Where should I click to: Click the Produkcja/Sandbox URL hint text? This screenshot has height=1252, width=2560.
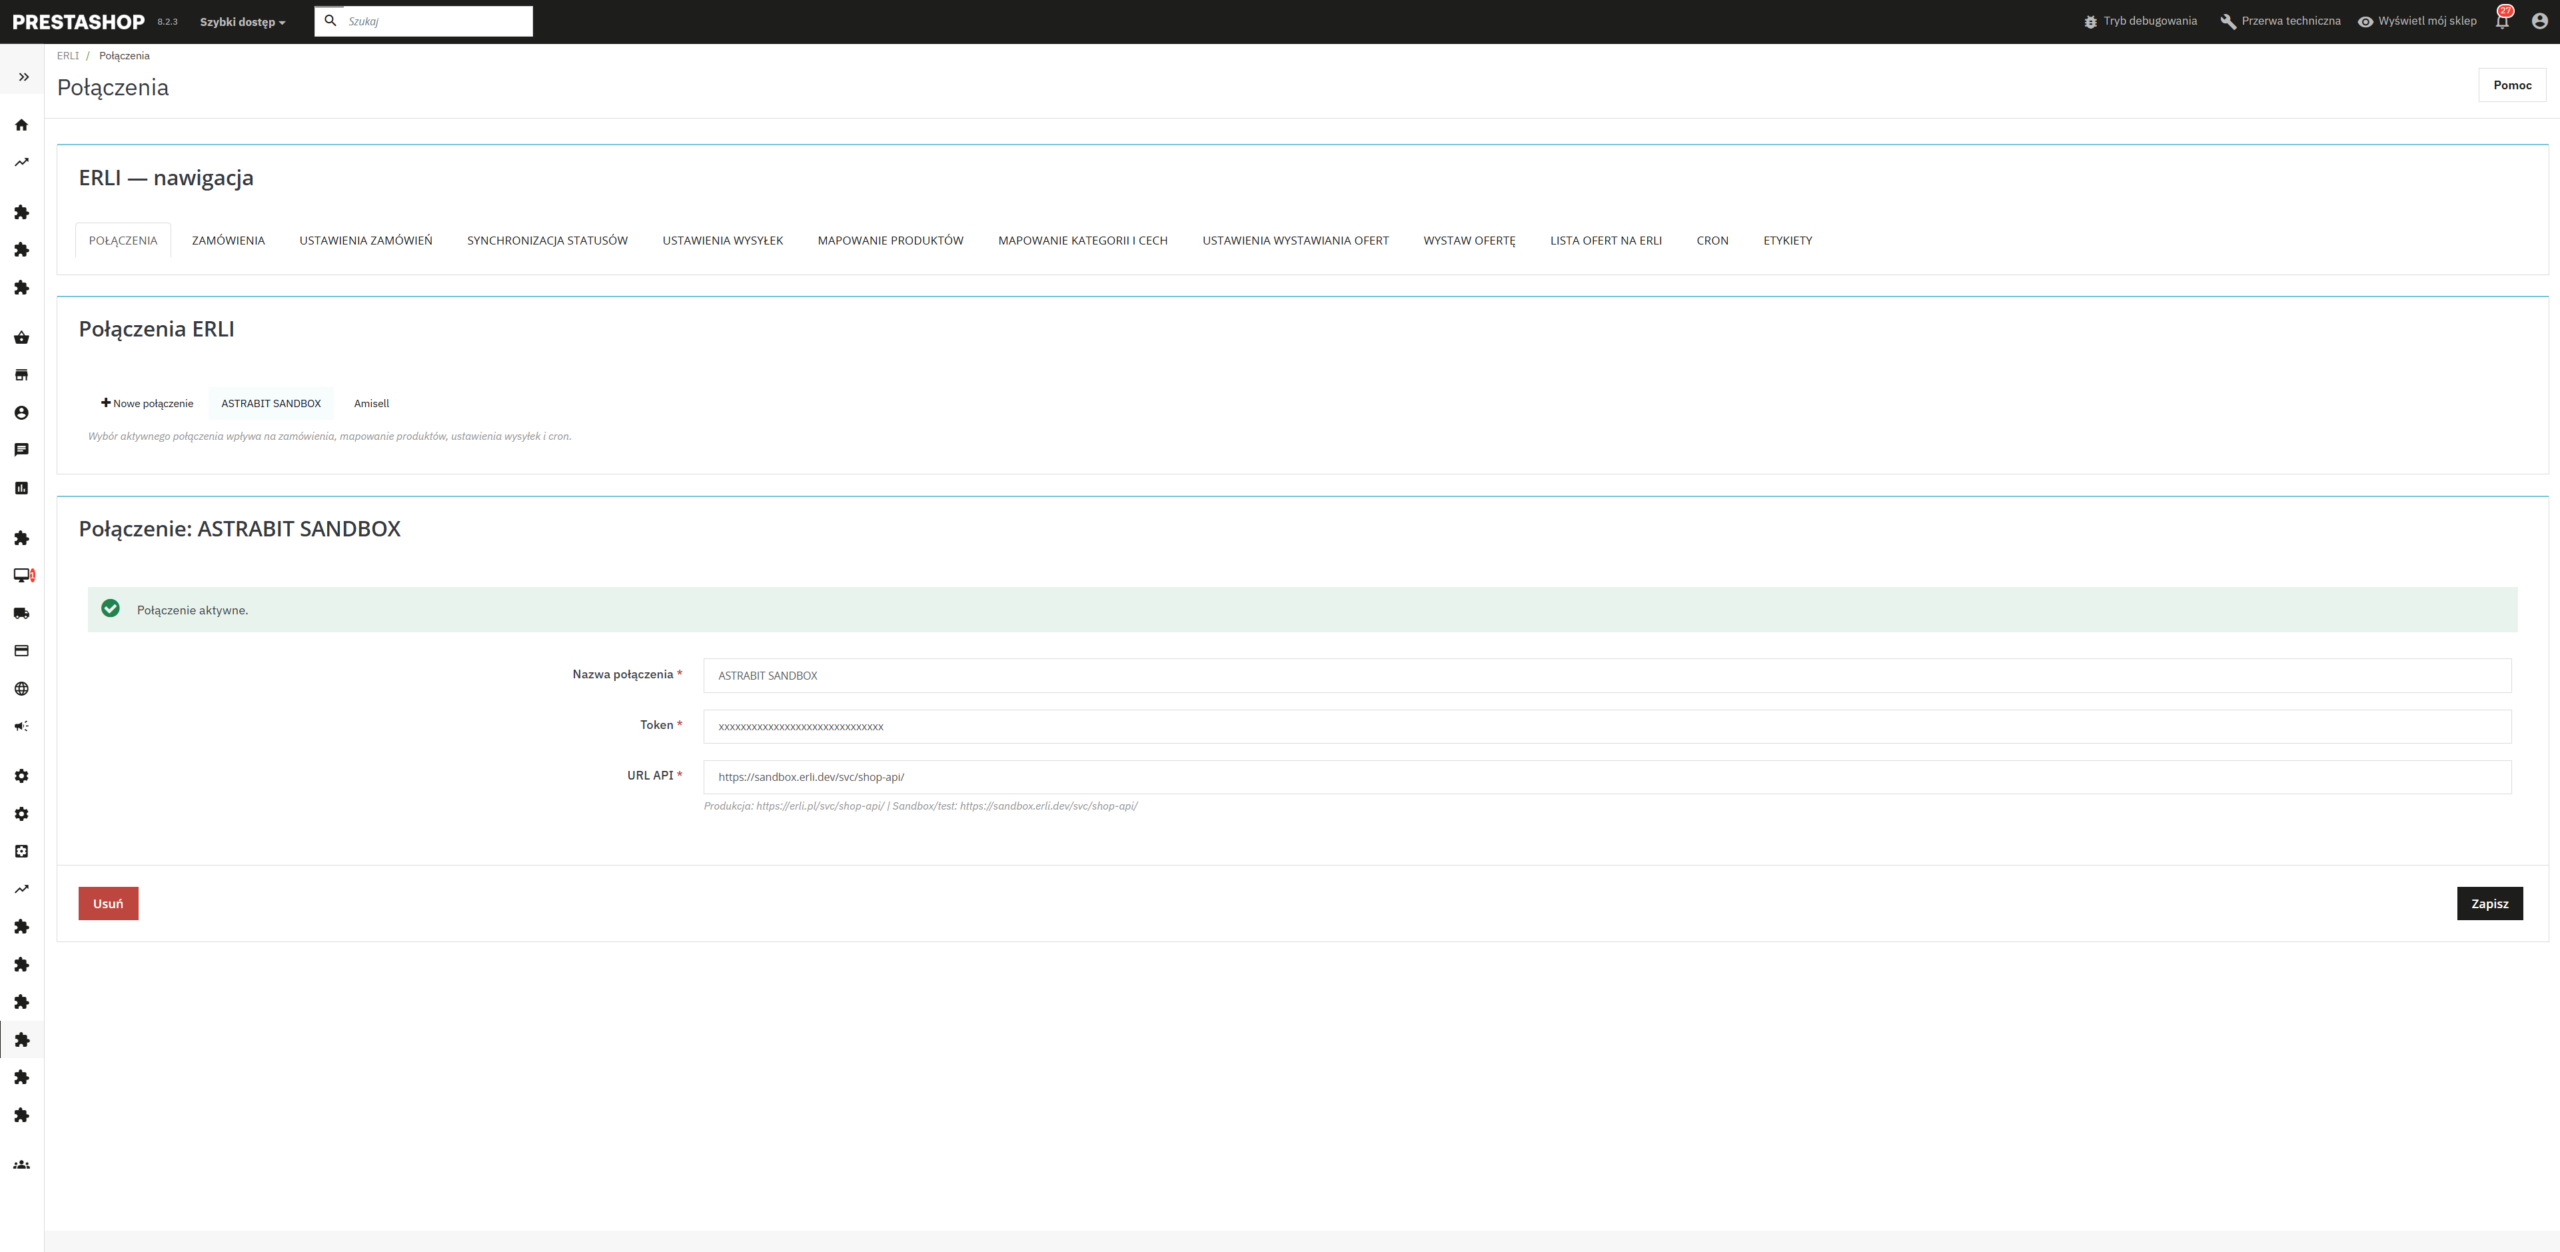[x=920, y=806]
